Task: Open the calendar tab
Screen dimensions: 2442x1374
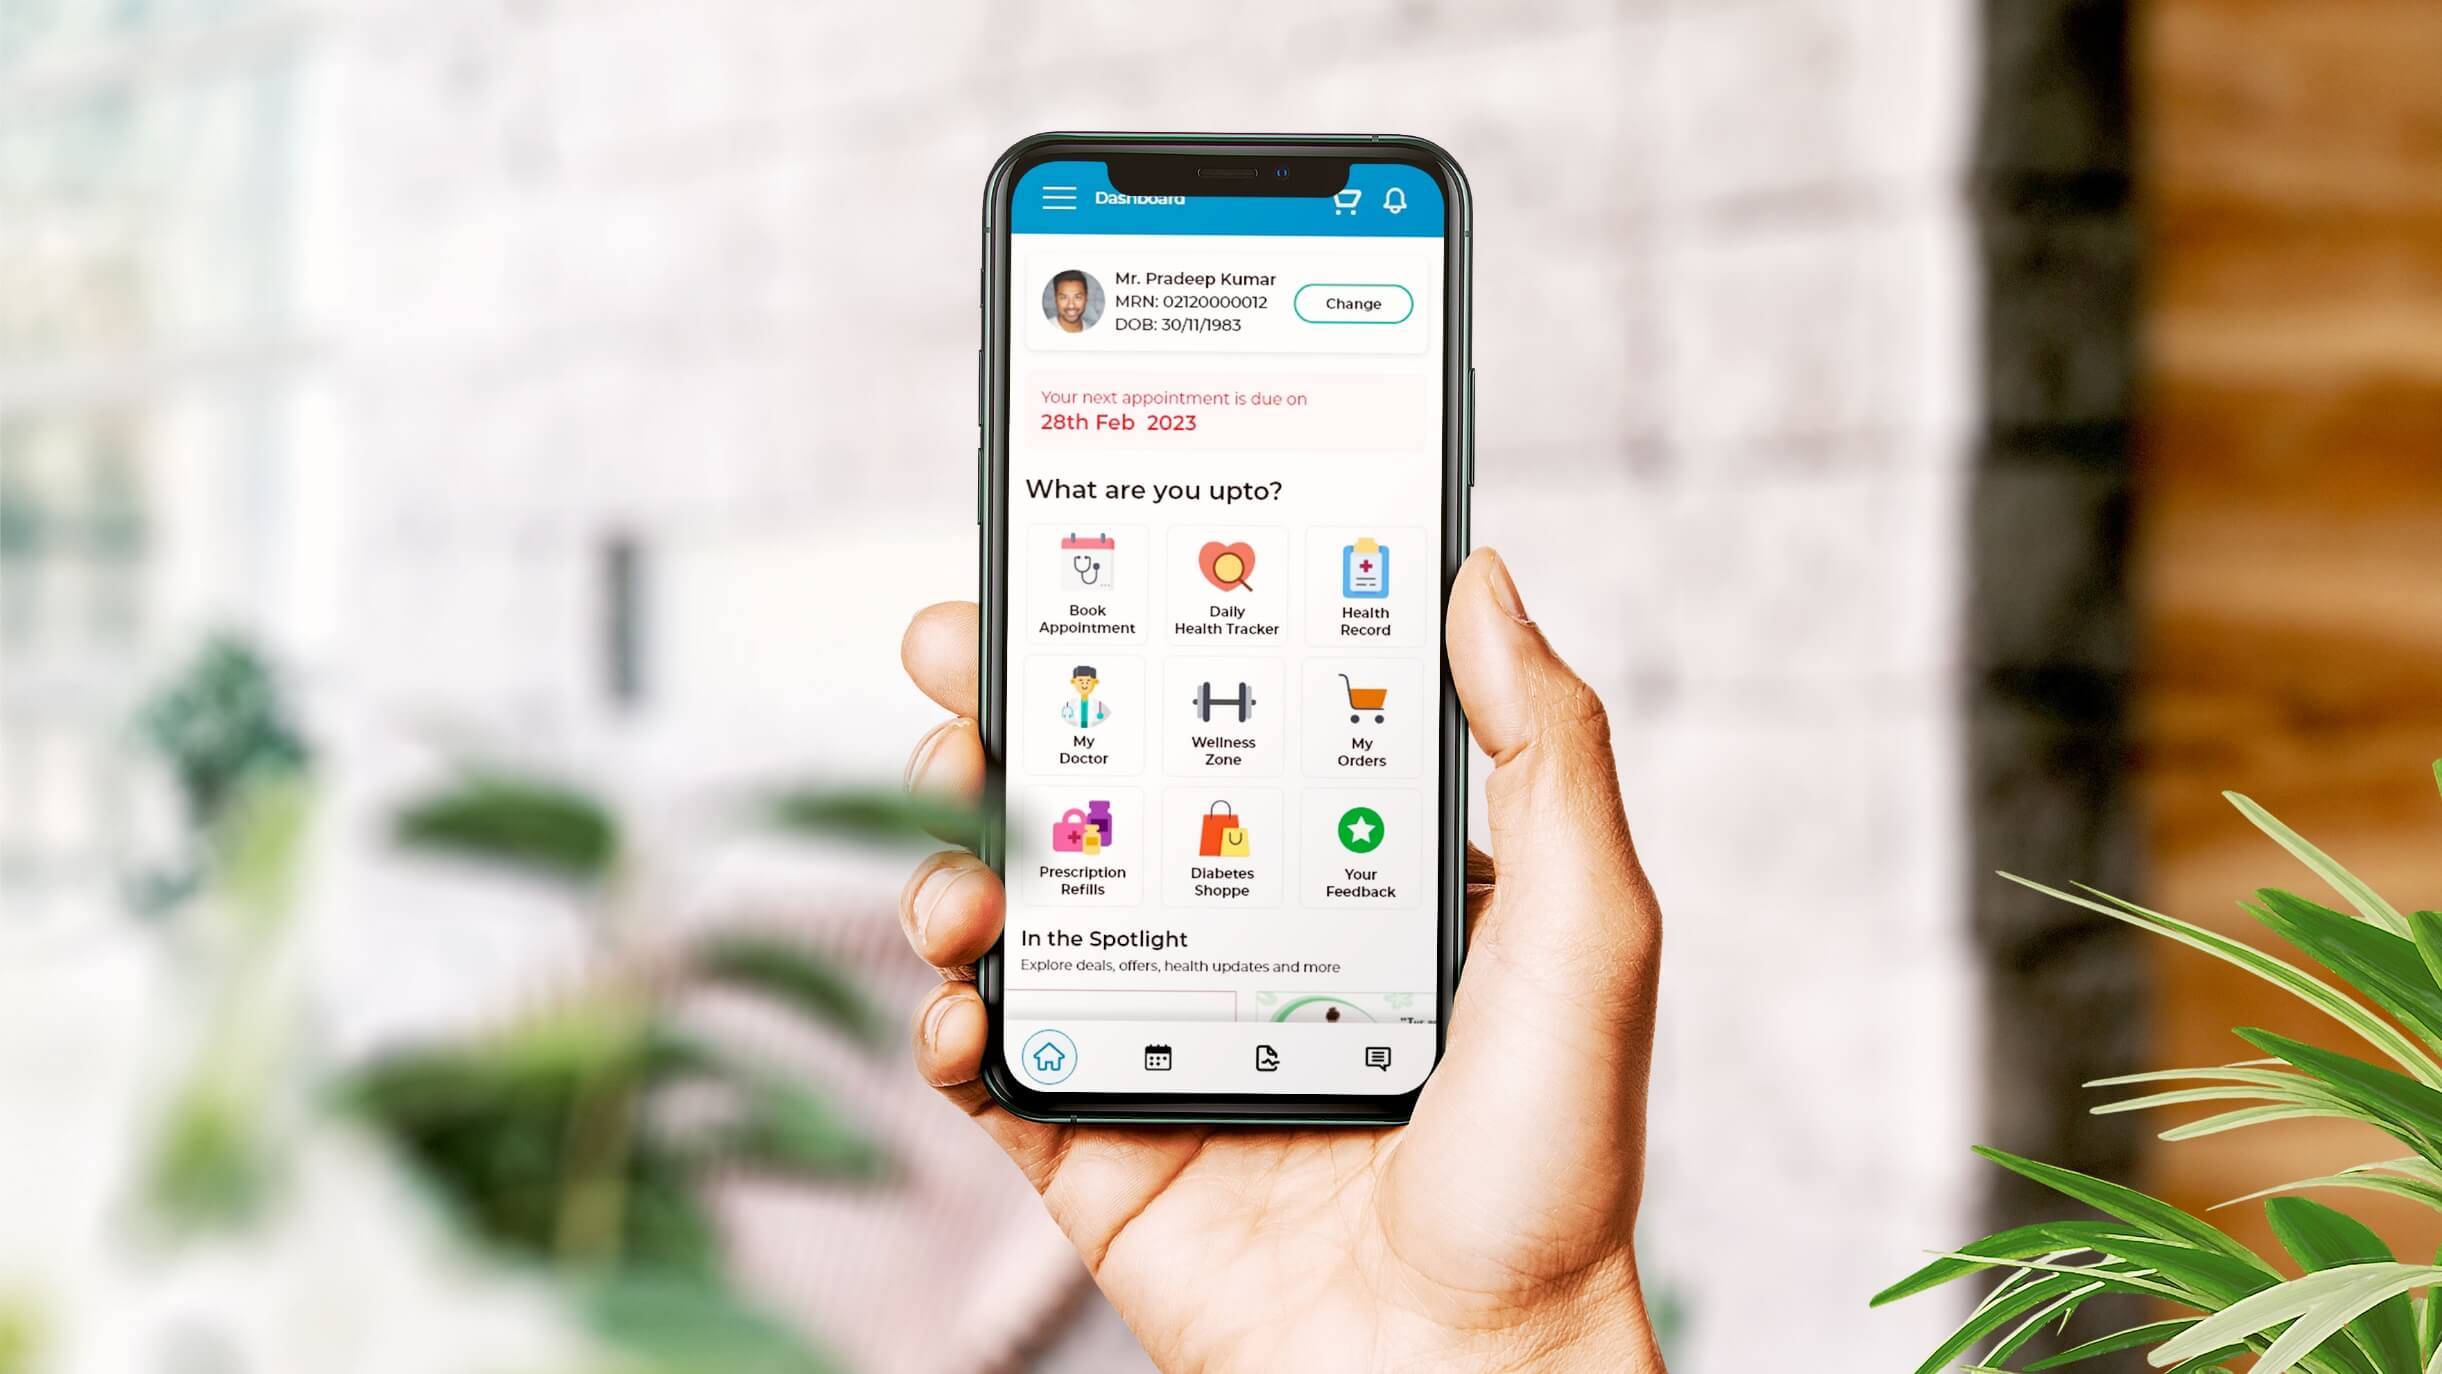Action: tap(1157, 1057)
